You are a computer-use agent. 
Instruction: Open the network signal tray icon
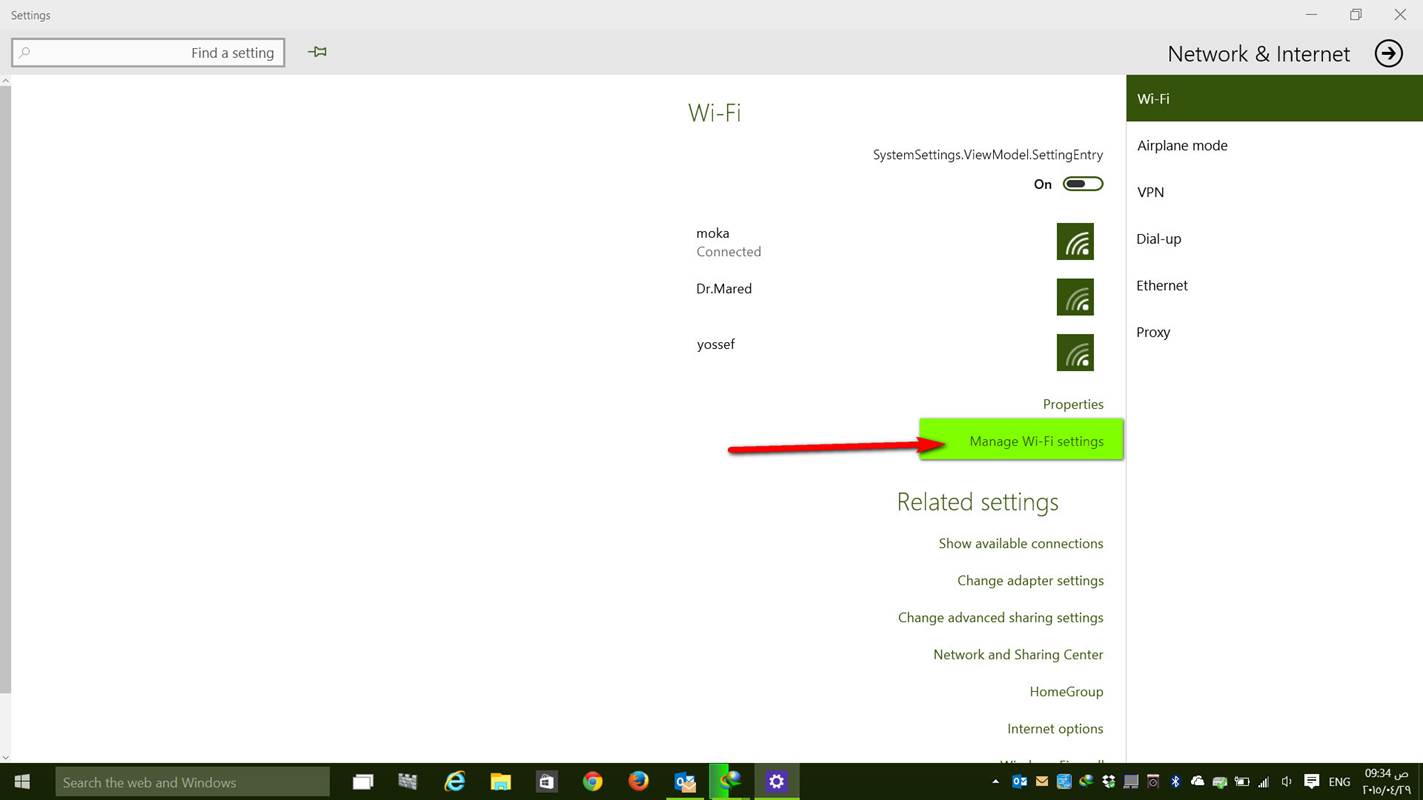(x=1264, y=782)
